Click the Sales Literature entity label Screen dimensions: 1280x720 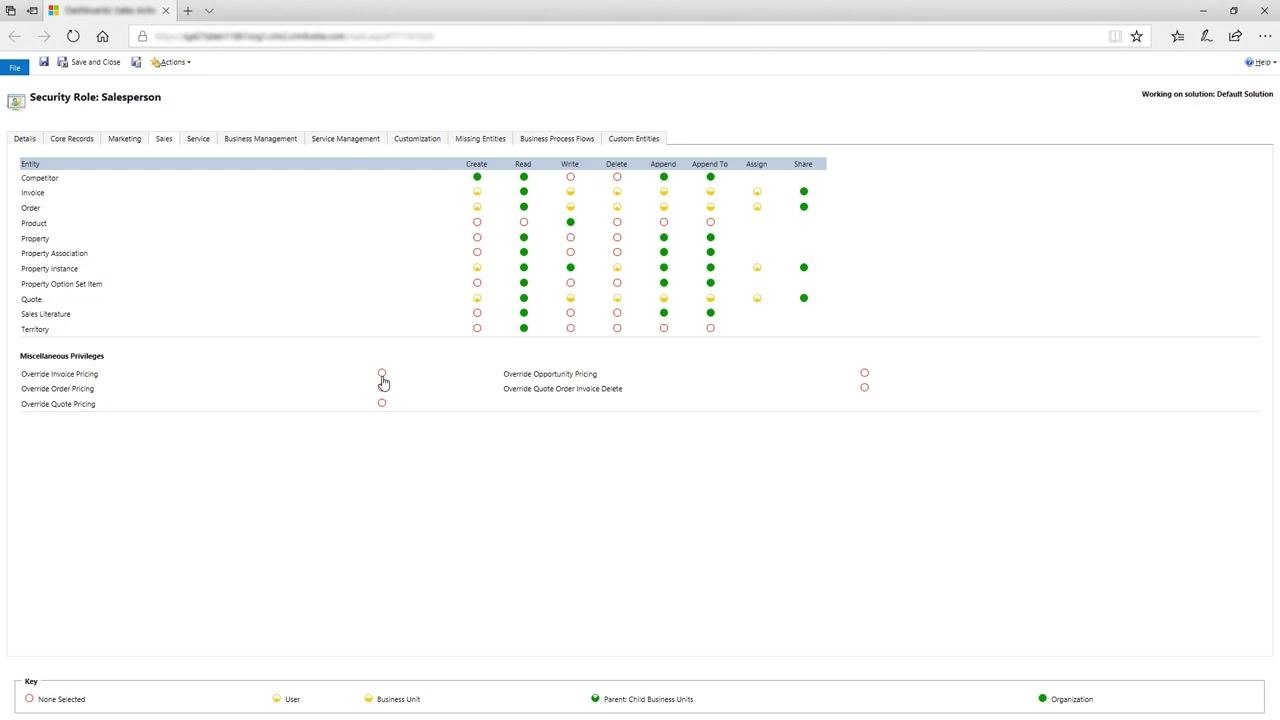(x=46, y=314)
